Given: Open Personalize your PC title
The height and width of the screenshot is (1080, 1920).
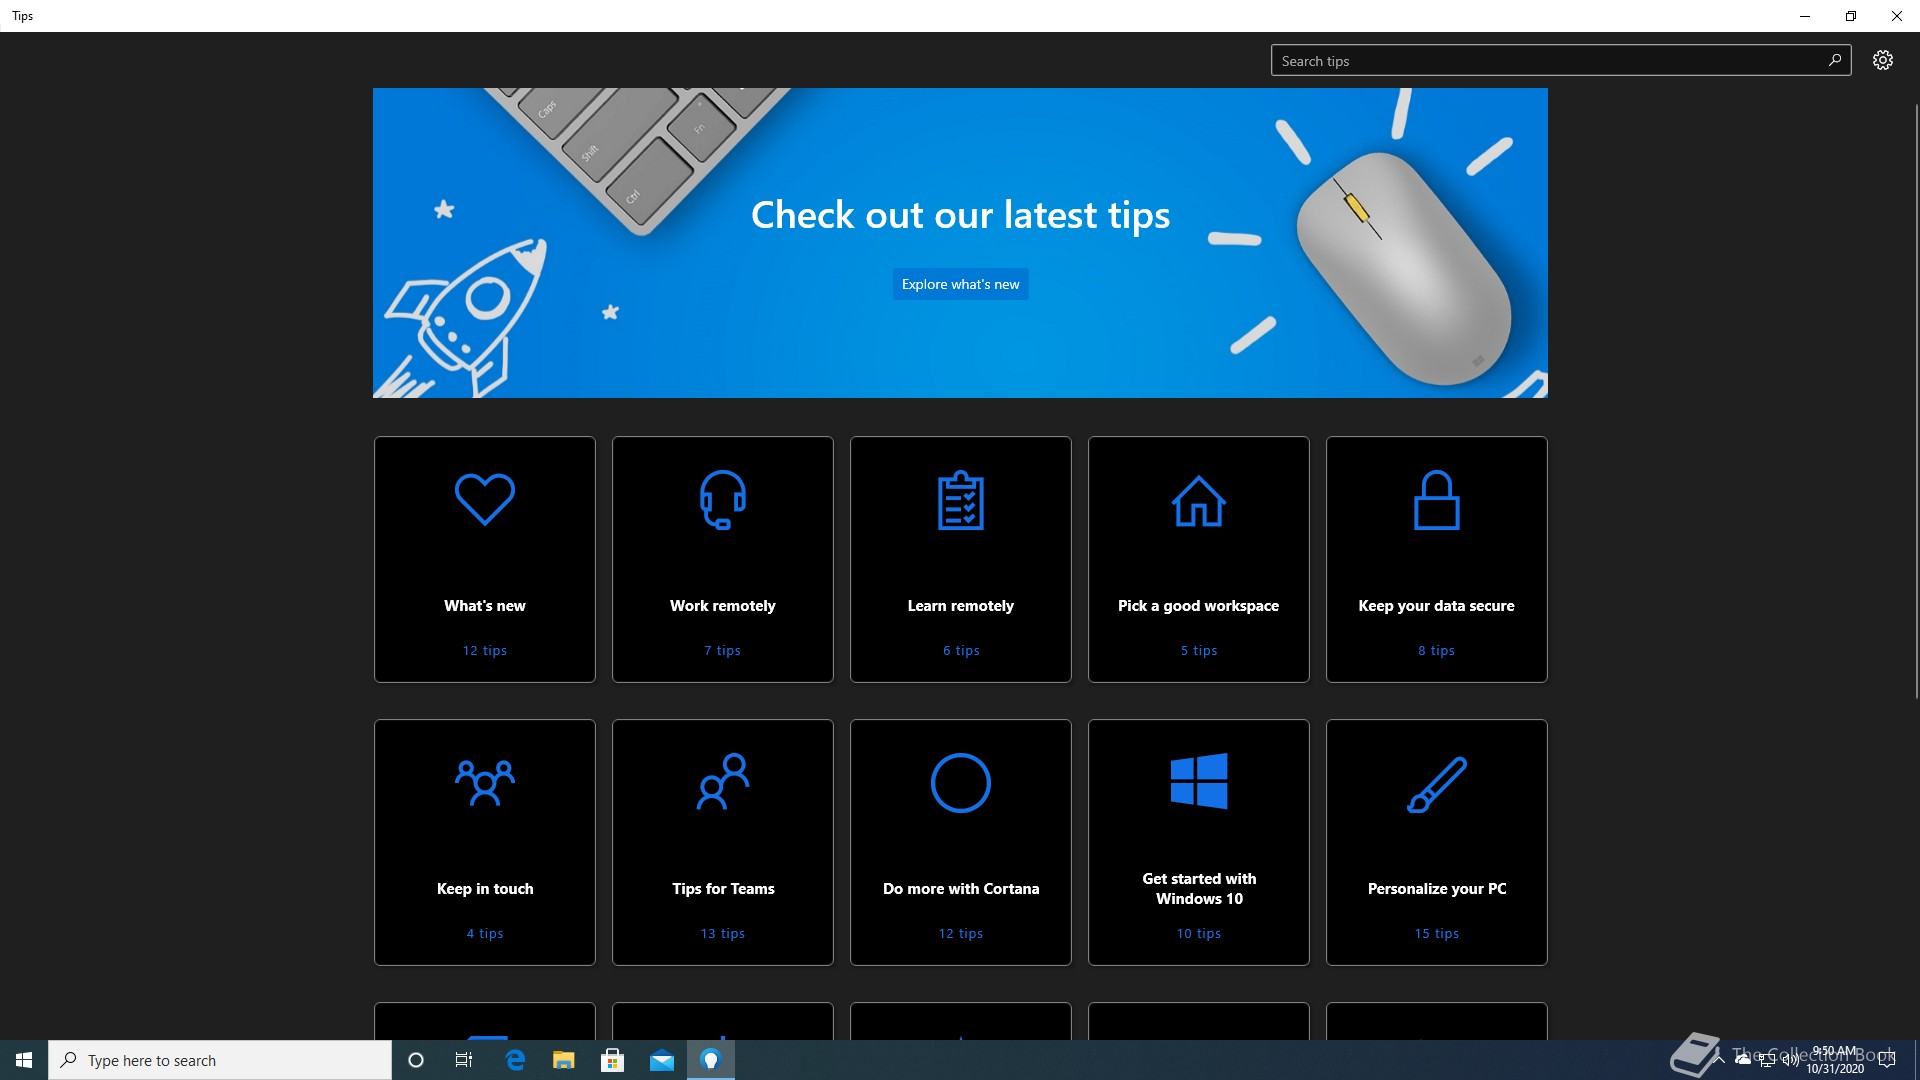Looking at the screenshot, I should point(1436,888).
